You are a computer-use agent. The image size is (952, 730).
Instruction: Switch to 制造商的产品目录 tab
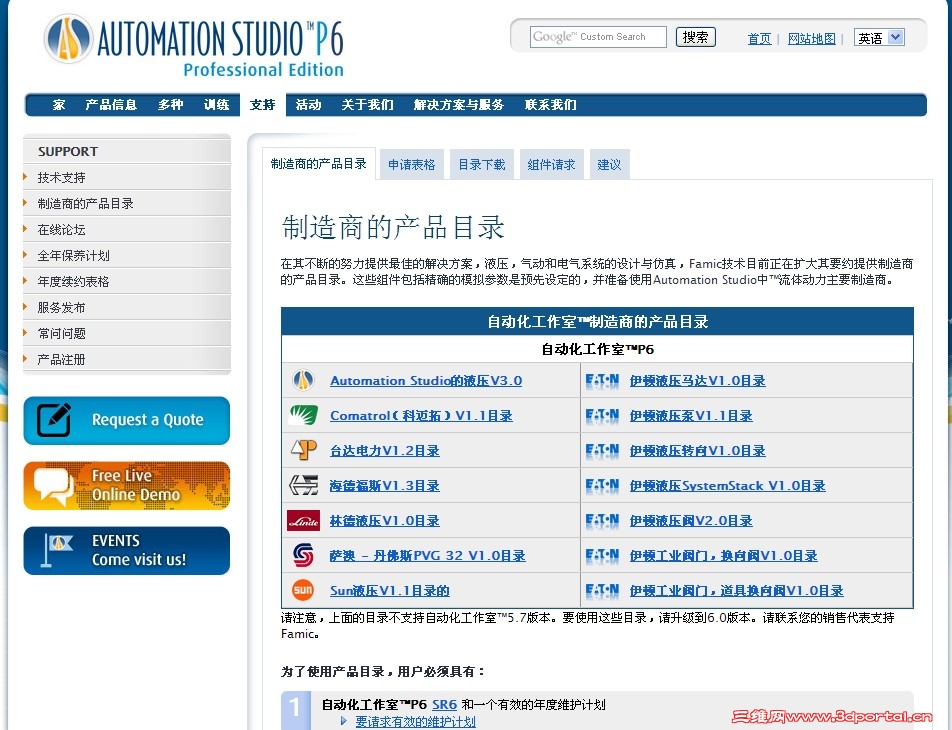(319, 164)
